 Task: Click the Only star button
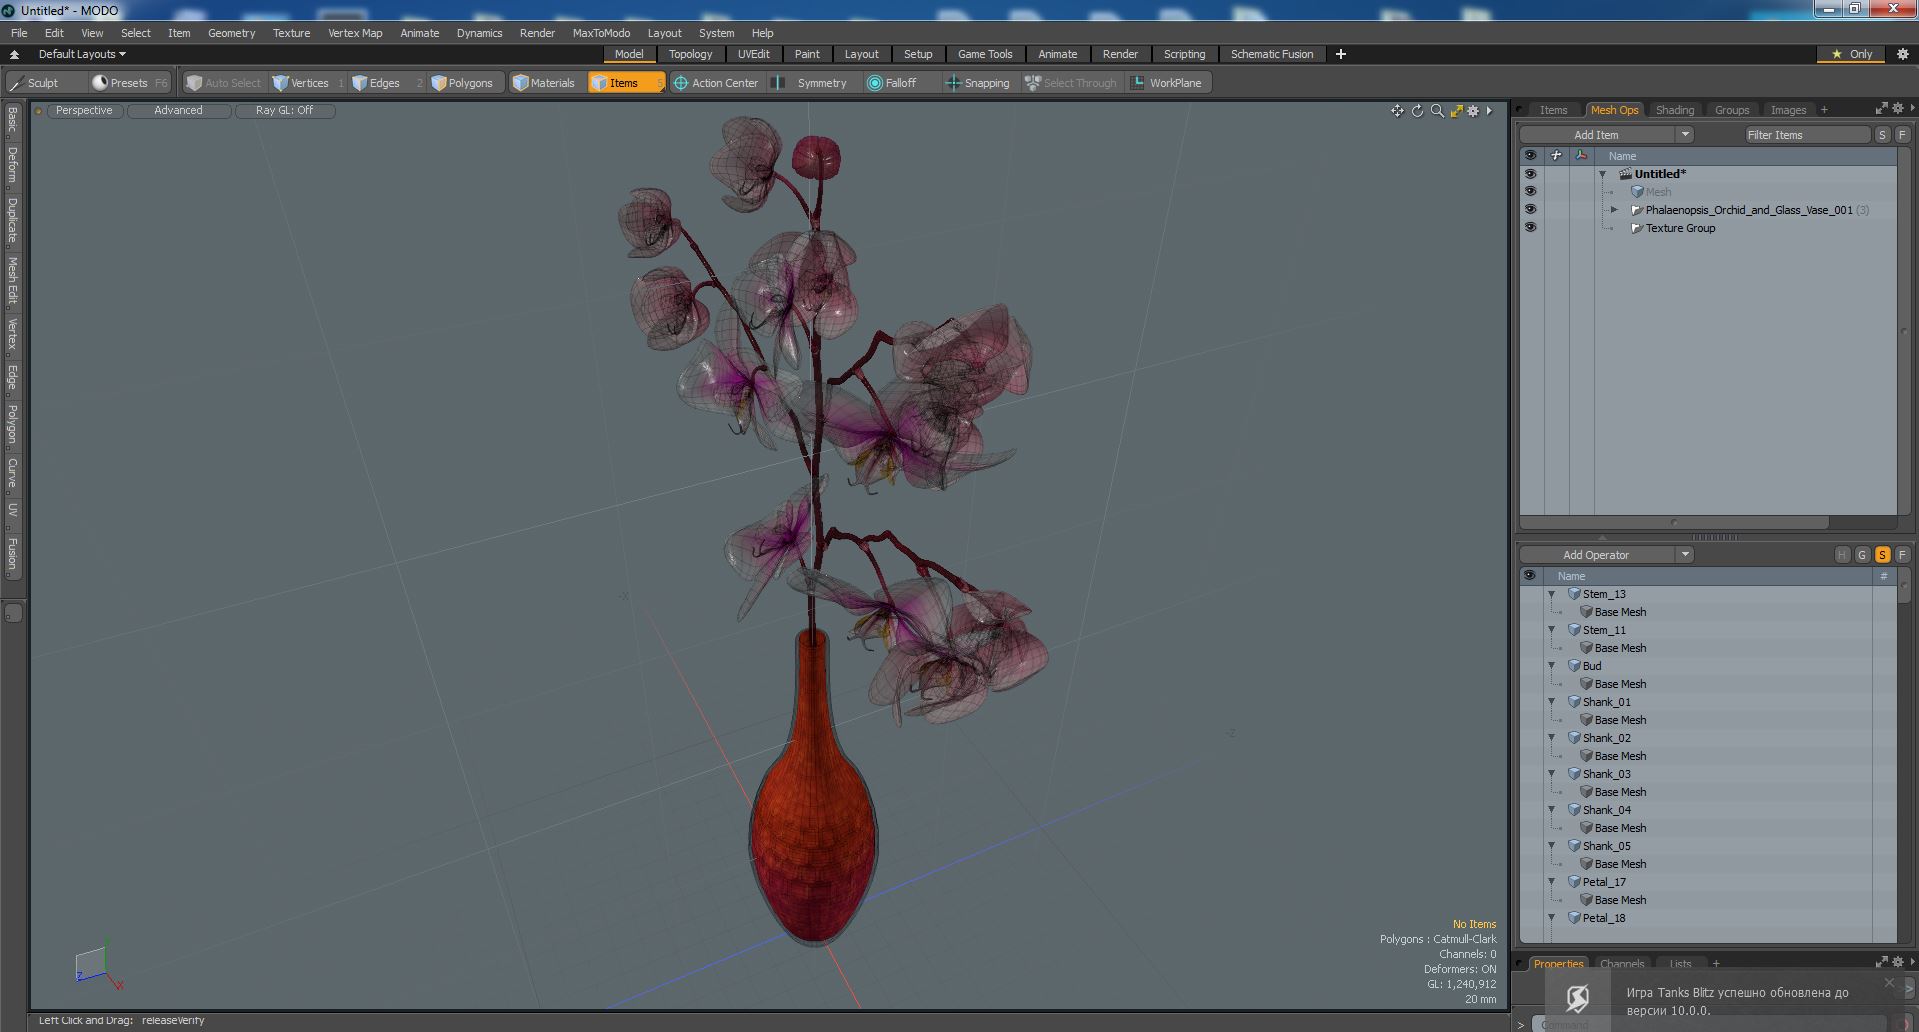click(1852, 54)
